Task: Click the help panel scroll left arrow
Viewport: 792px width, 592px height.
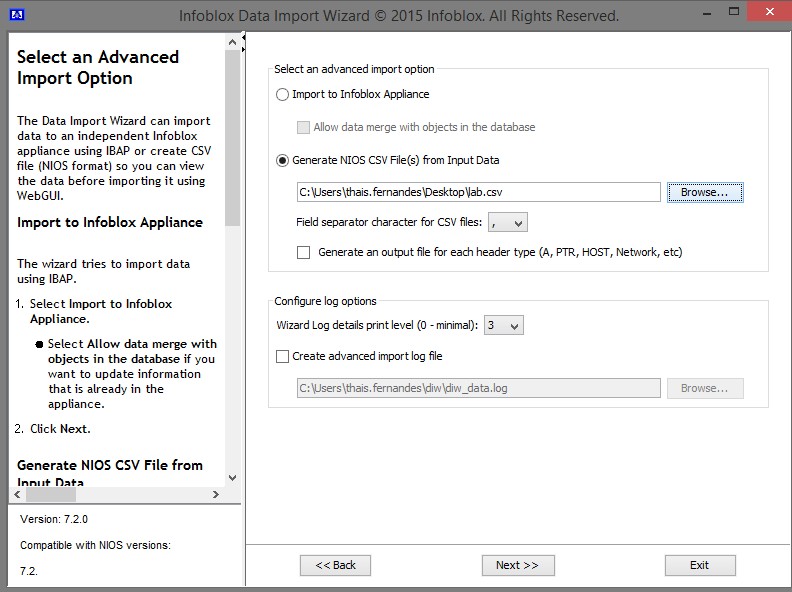Action: pyautogui.click(x=18, y=495)
